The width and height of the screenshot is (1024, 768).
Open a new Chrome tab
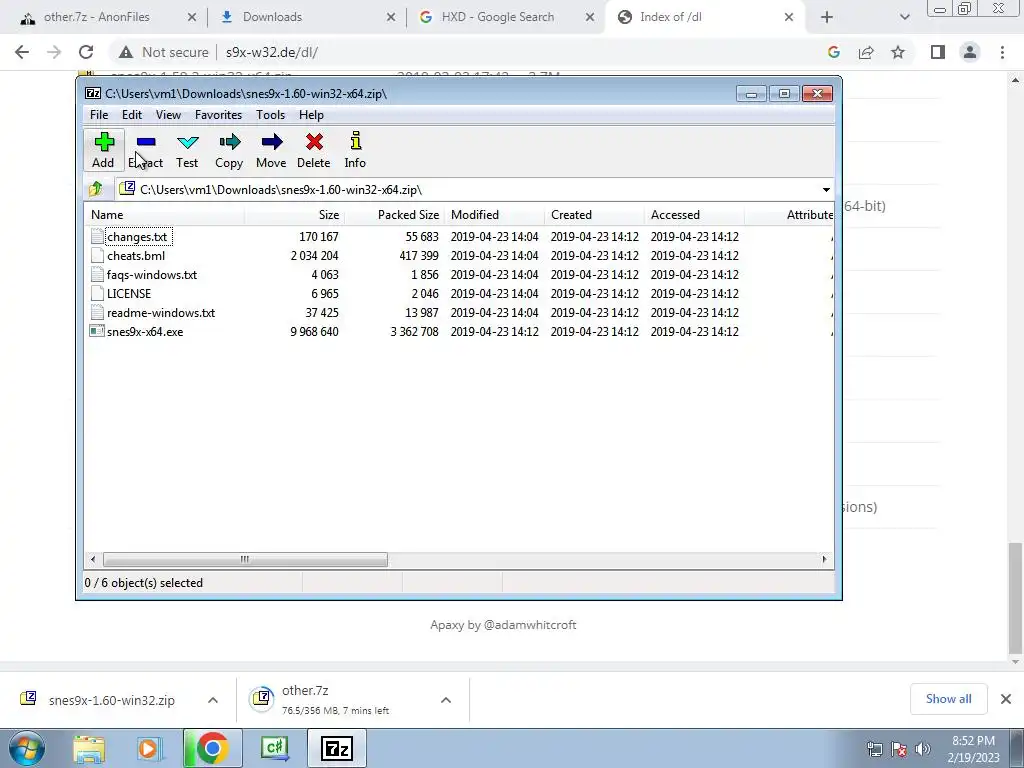pyautogui.click(x=827, y=17)
